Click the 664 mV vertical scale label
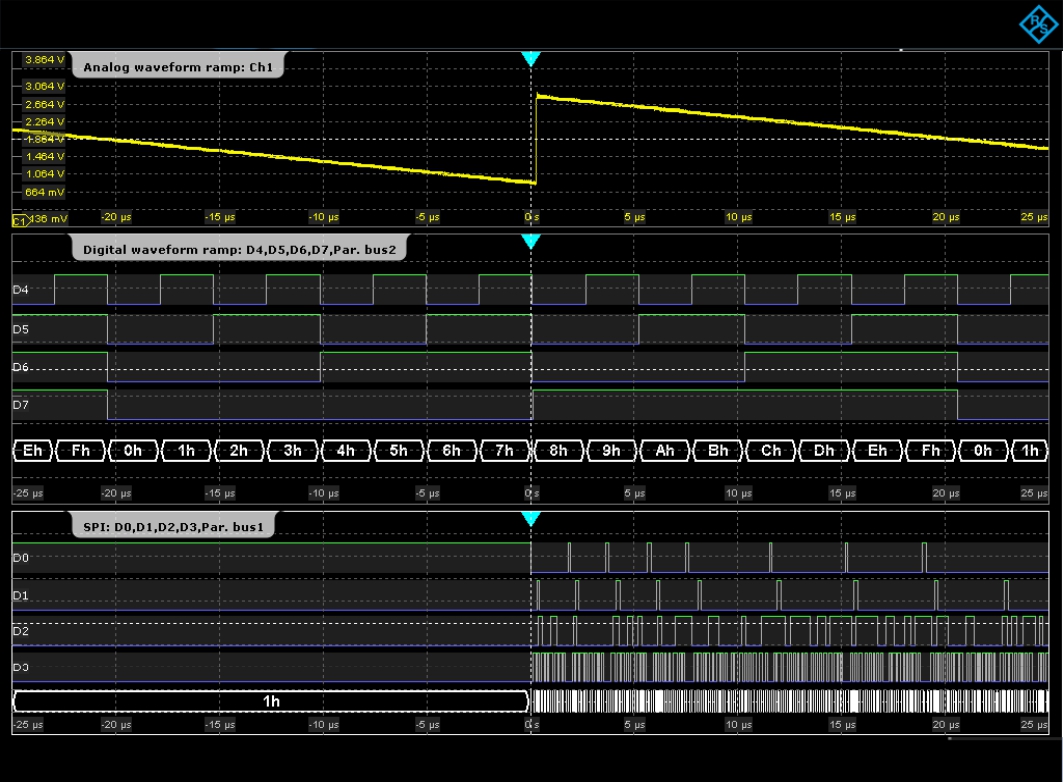Screen dimensions: 1063x783 point(44,193)
